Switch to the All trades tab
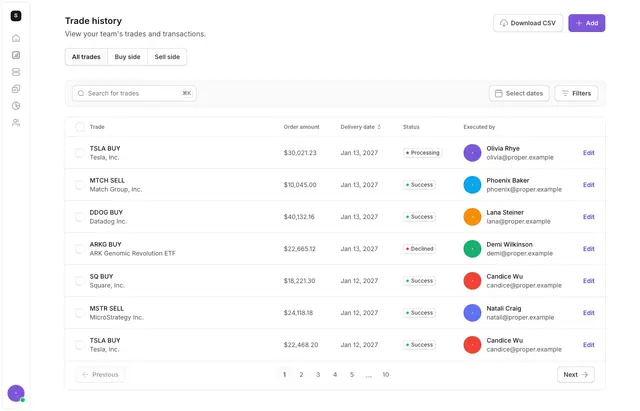 (x=86, y=57)
